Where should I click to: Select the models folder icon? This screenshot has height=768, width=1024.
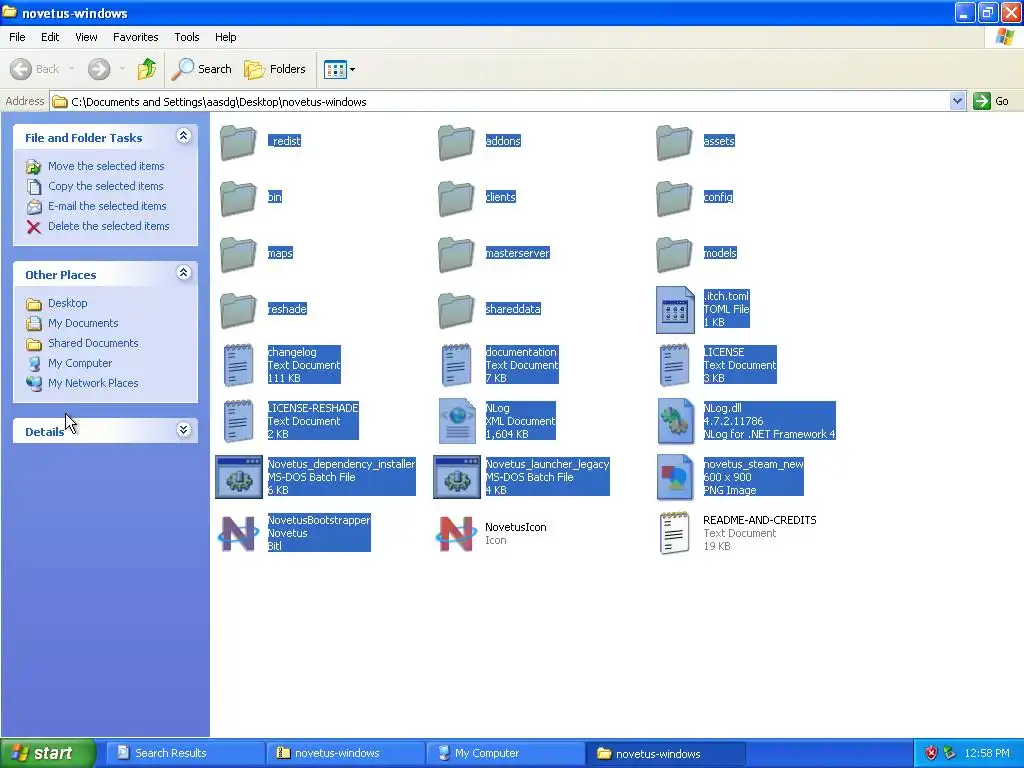click(x=674, y=254)
